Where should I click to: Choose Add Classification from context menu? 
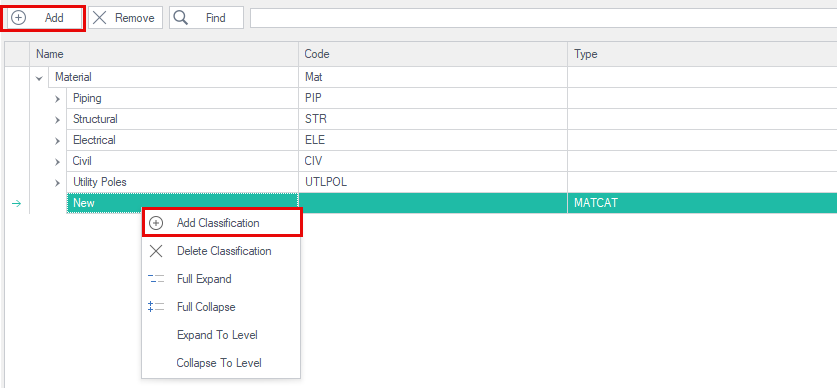(x=222, y=223)
